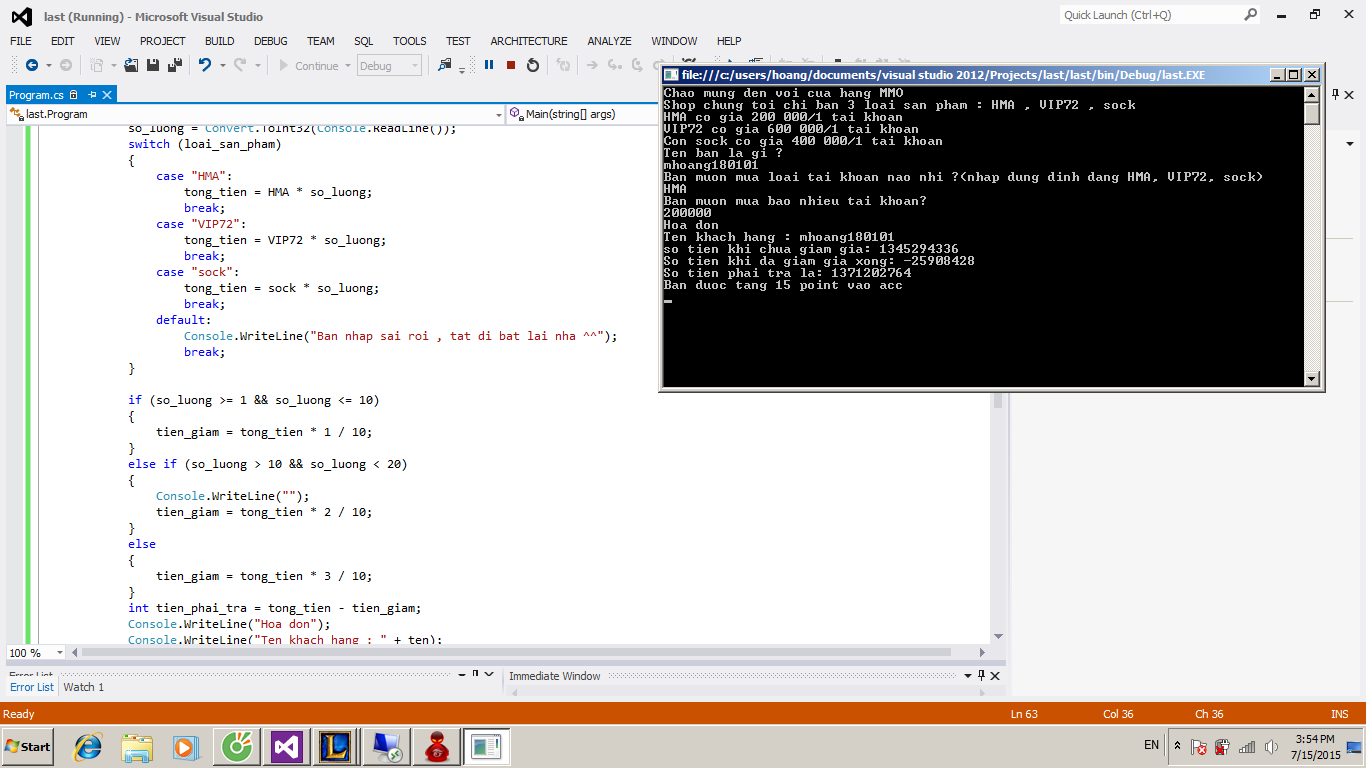1366x768 pixels.
Task: Open the DEBUG menu
Action: (270, 41)
